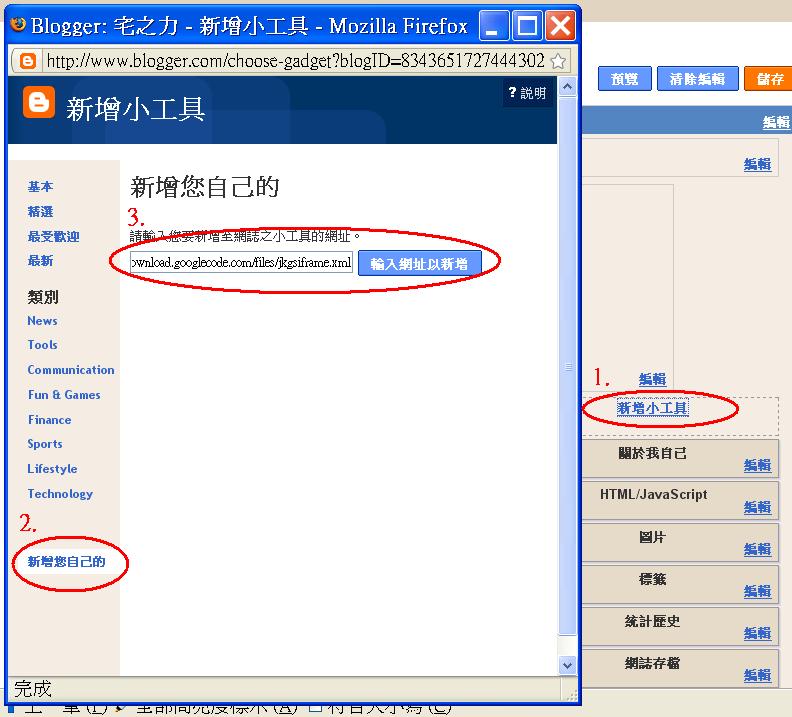Click the gadget URL input field

click(x=241, y=263)
